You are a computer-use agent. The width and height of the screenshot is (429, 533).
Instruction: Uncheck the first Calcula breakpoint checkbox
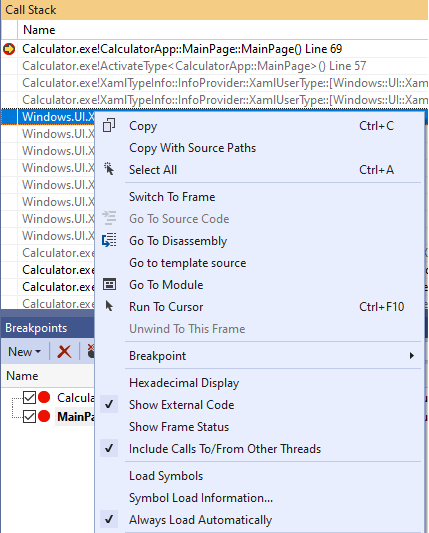click(x=29, y=397)
